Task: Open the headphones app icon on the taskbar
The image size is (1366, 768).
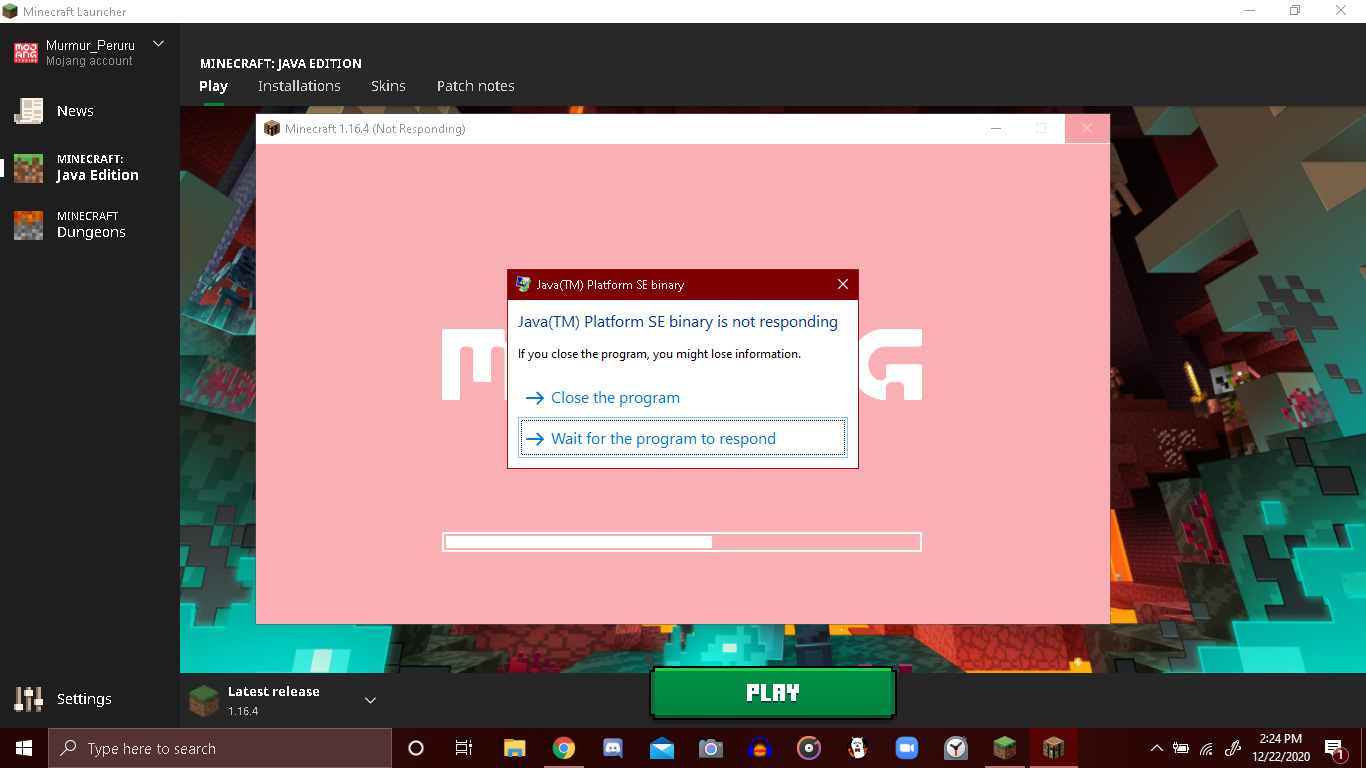Action: pyautogui.click(x=760, y=748)
